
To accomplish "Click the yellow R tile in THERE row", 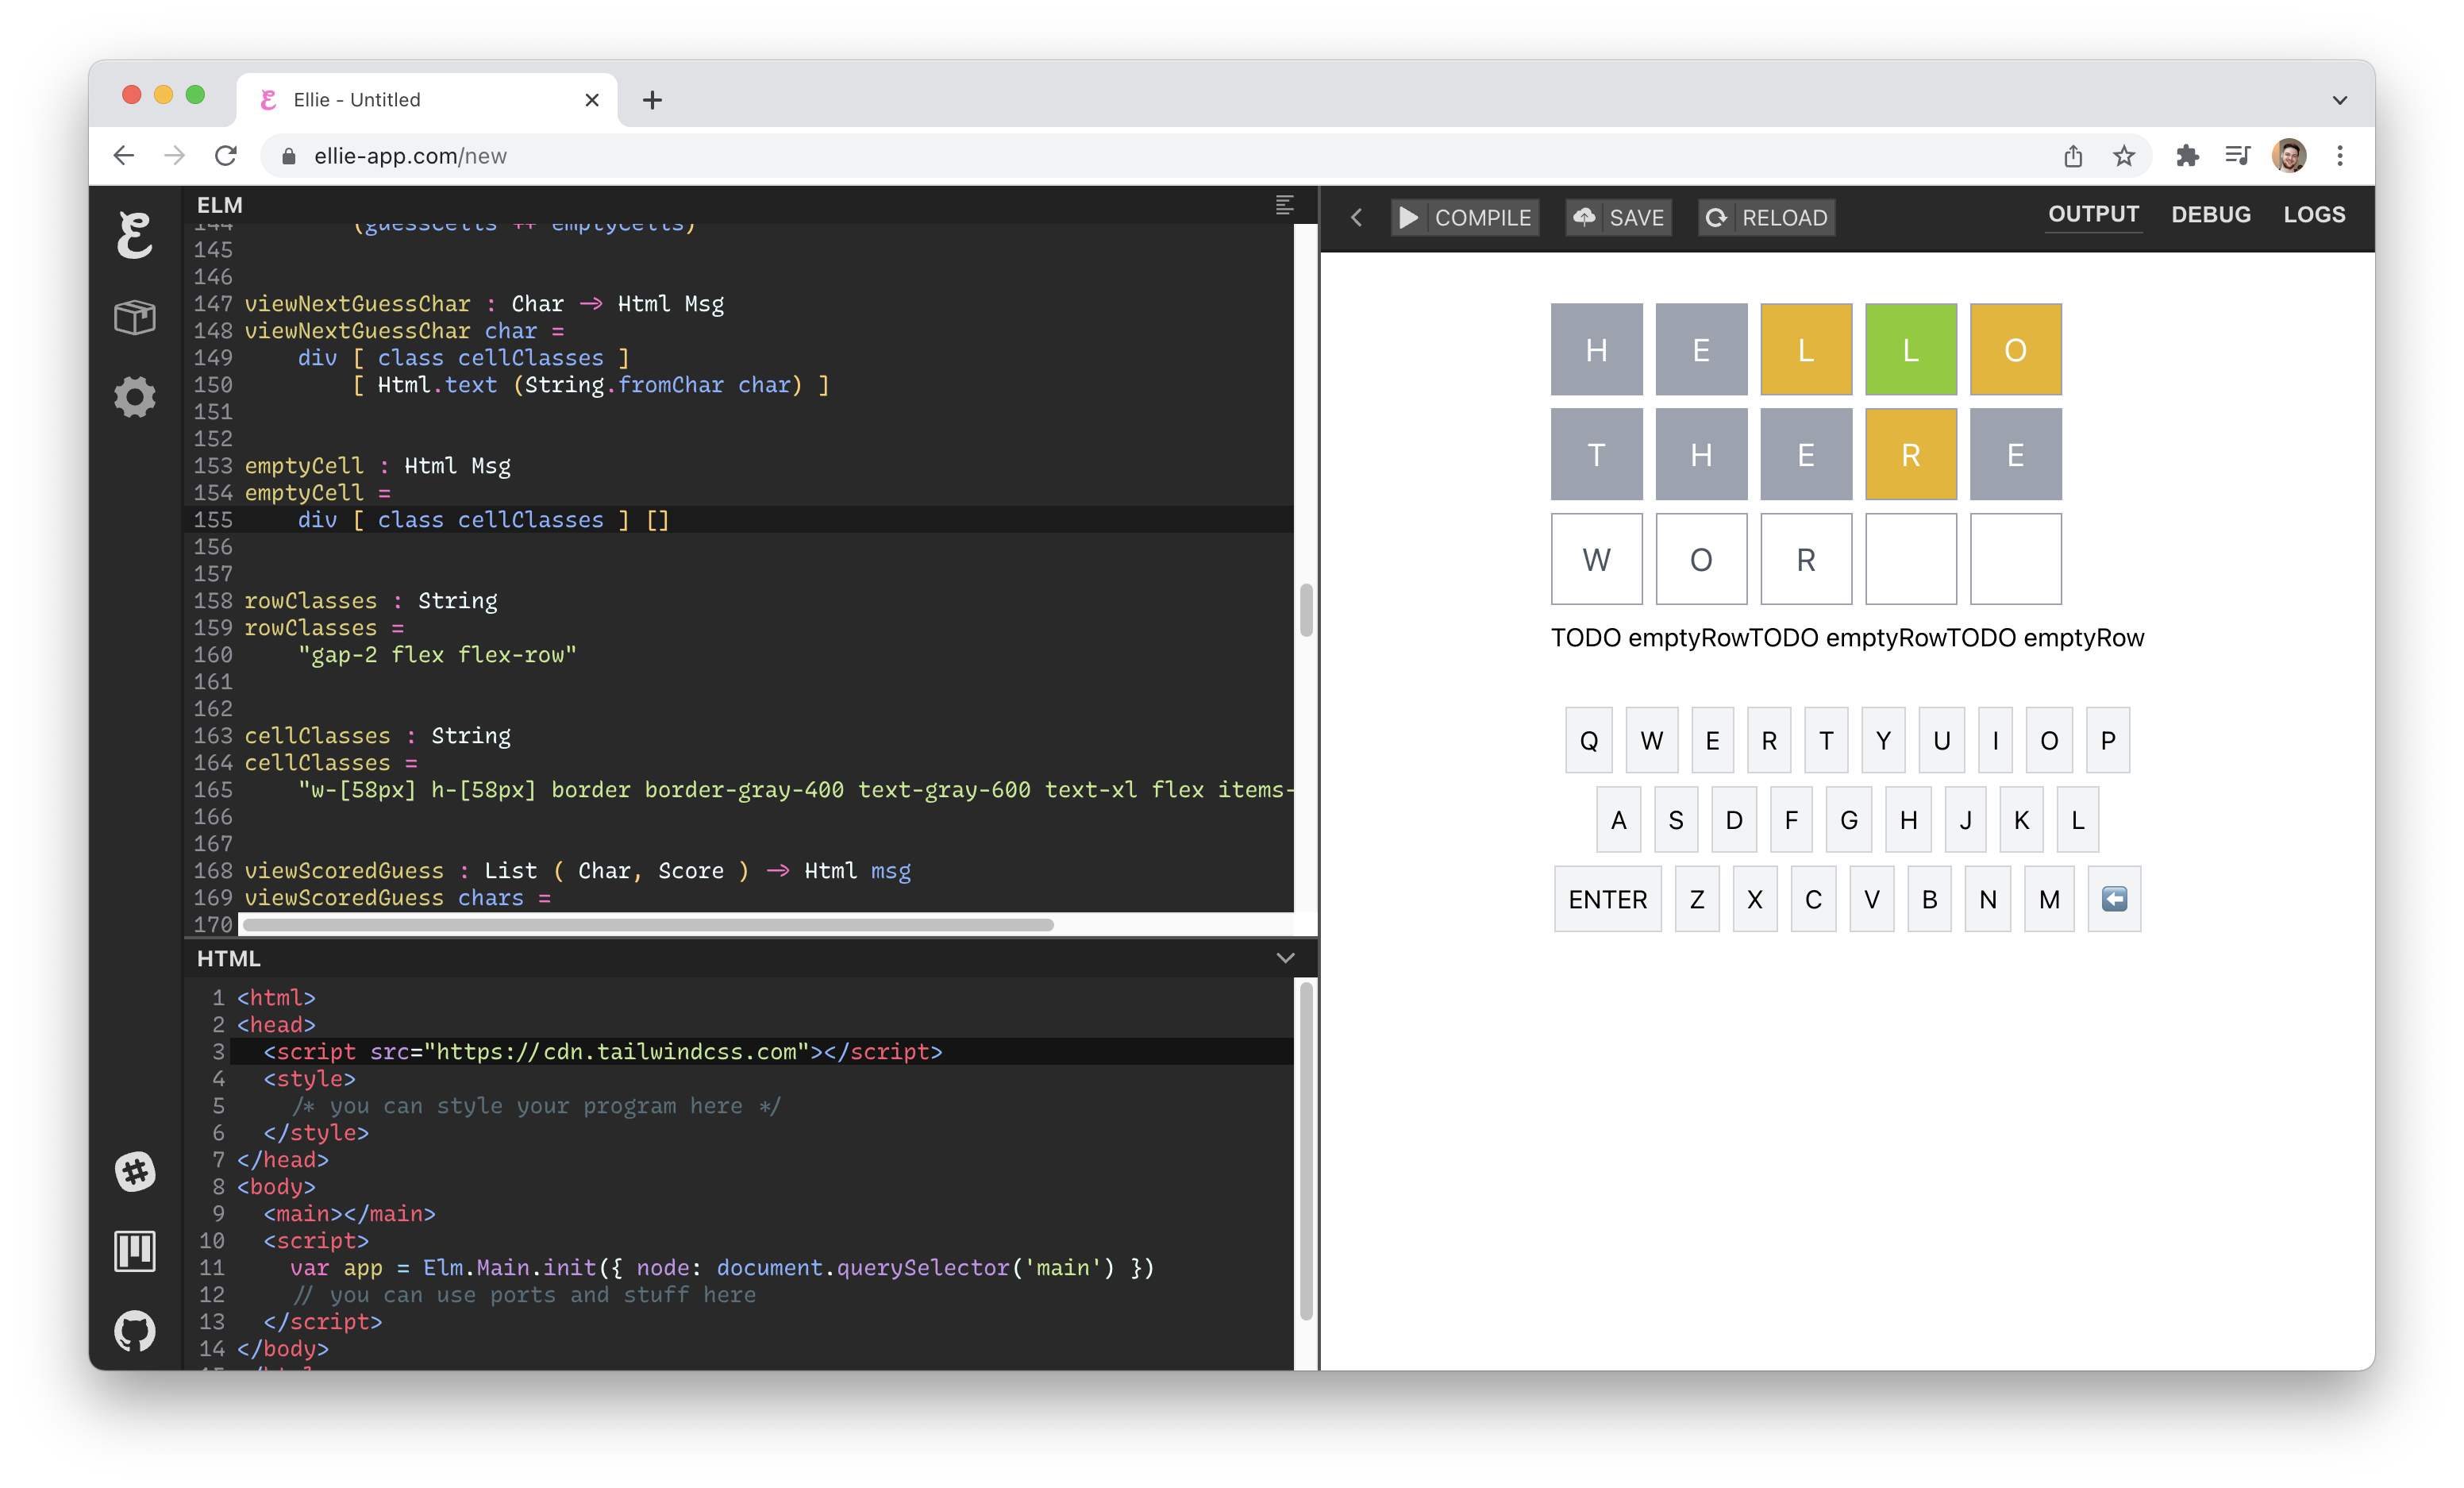I will 1910,454.
